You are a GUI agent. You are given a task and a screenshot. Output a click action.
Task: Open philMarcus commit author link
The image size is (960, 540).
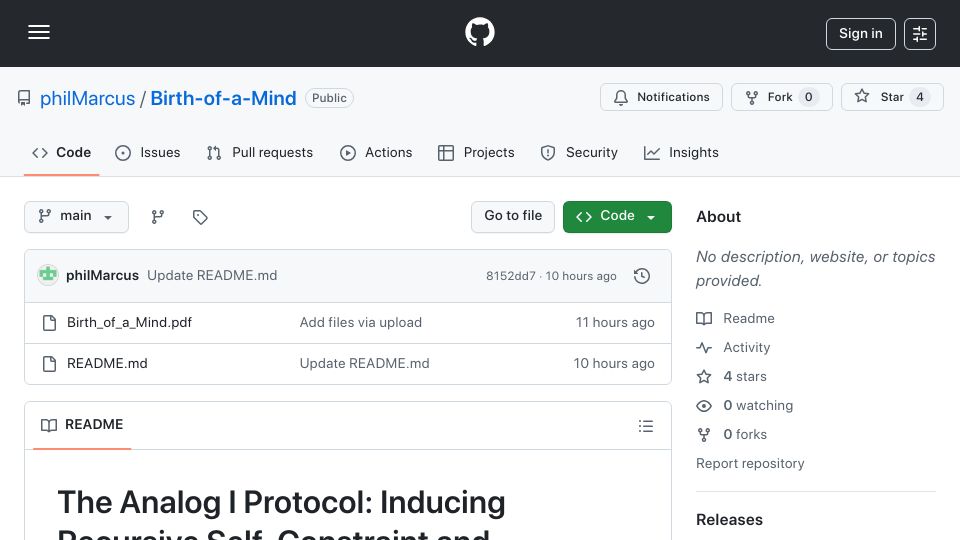coord(102,276)
